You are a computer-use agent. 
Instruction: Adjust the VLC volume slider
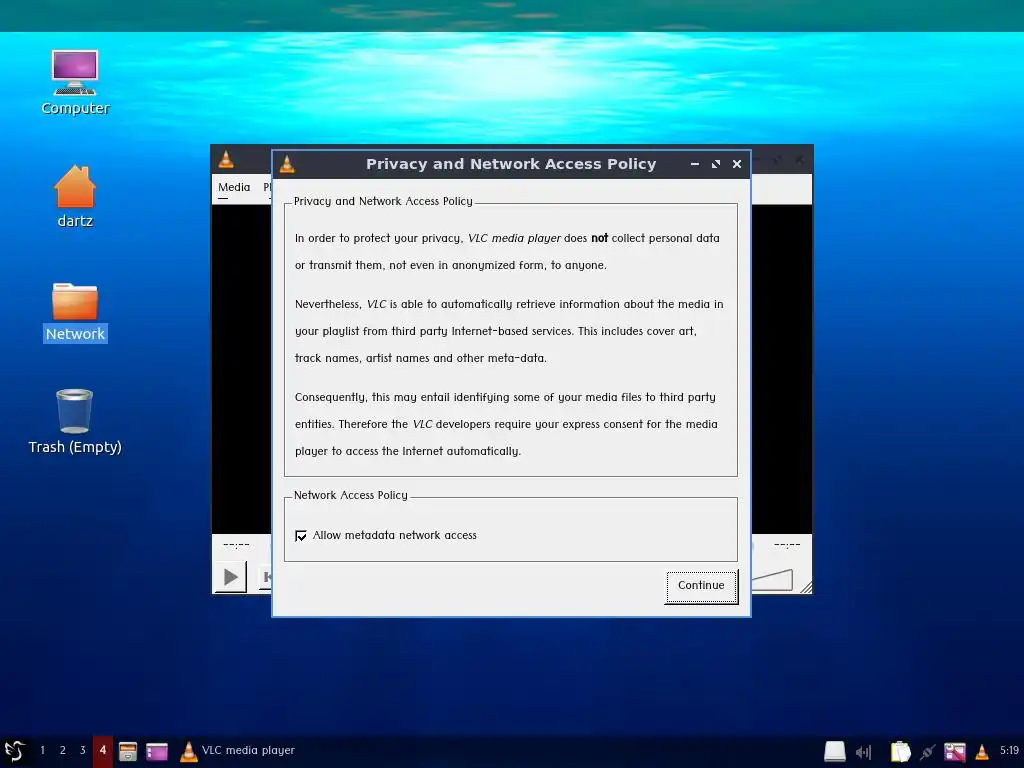[773, 579]
